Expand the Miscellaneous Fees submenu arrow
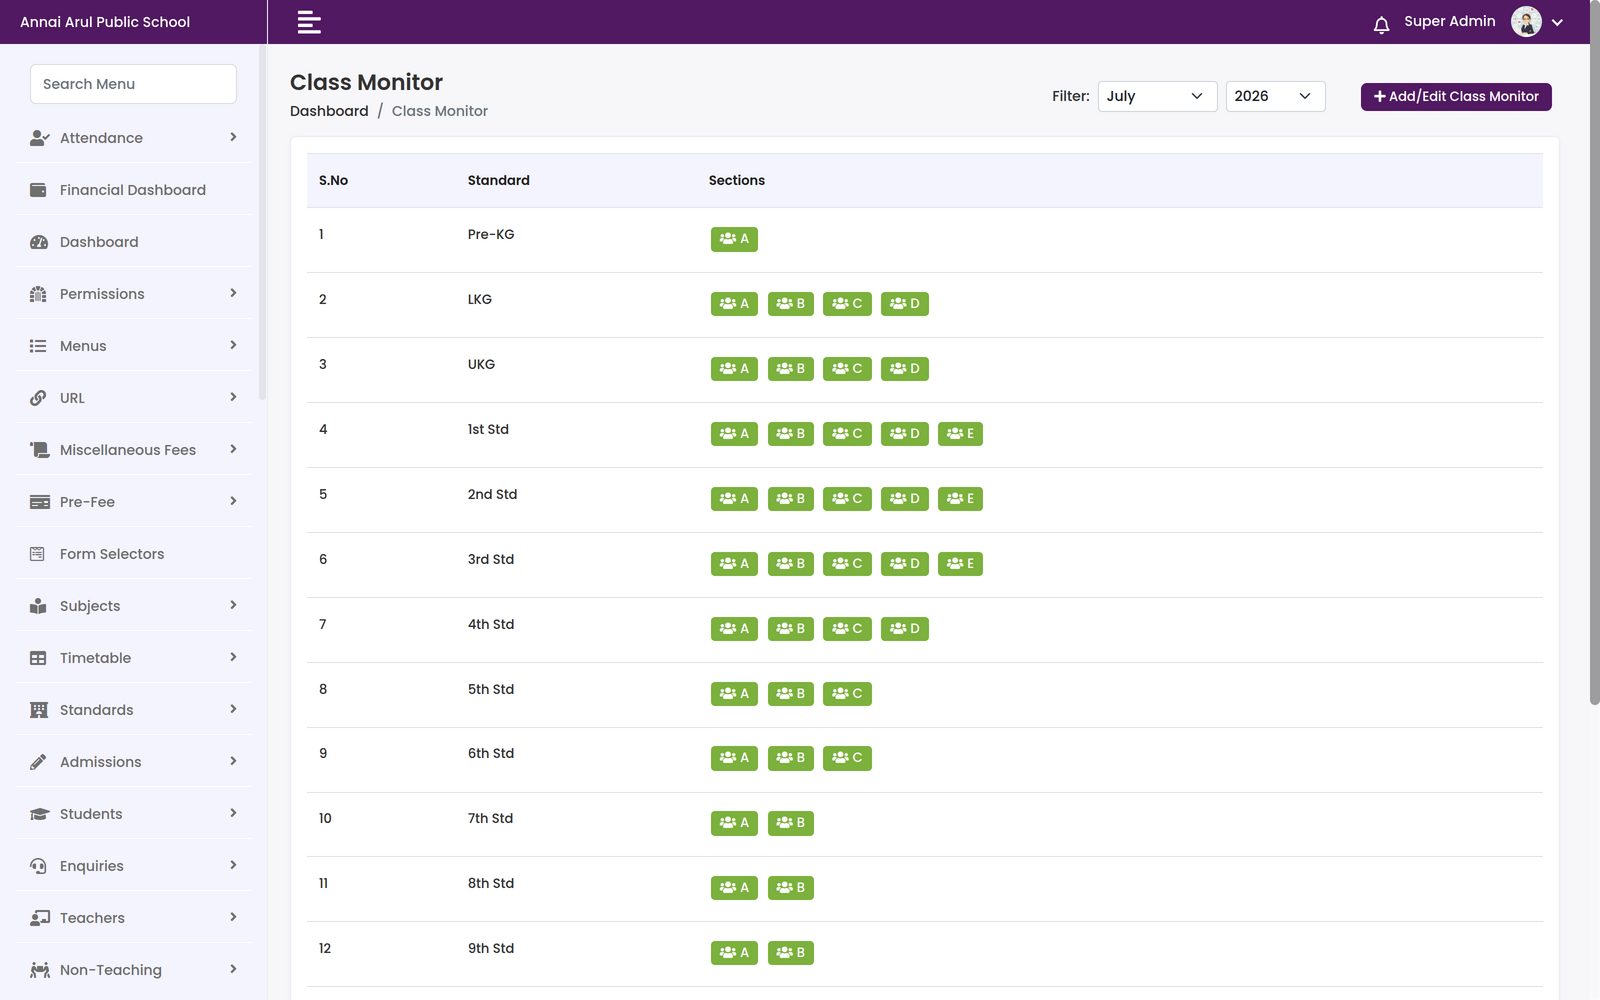 tap(233, 449)
